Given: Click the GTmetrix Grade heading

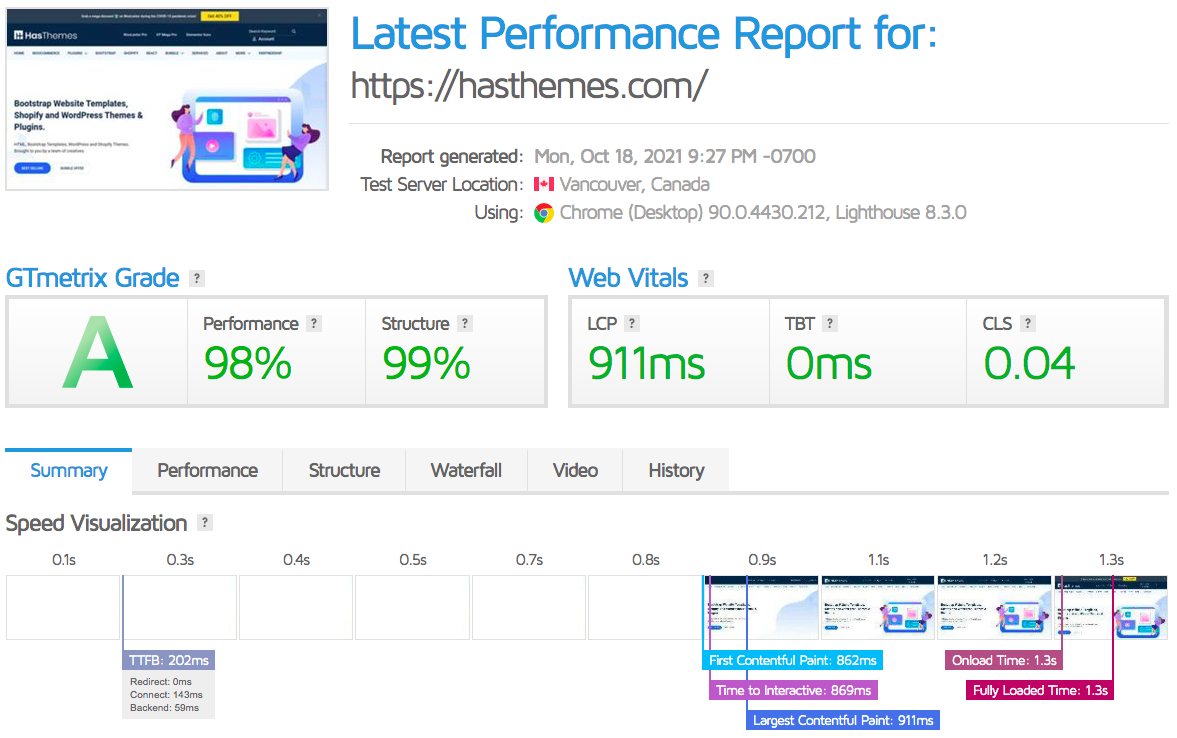Looking at the screenshot, I should [x=92, y=279].
